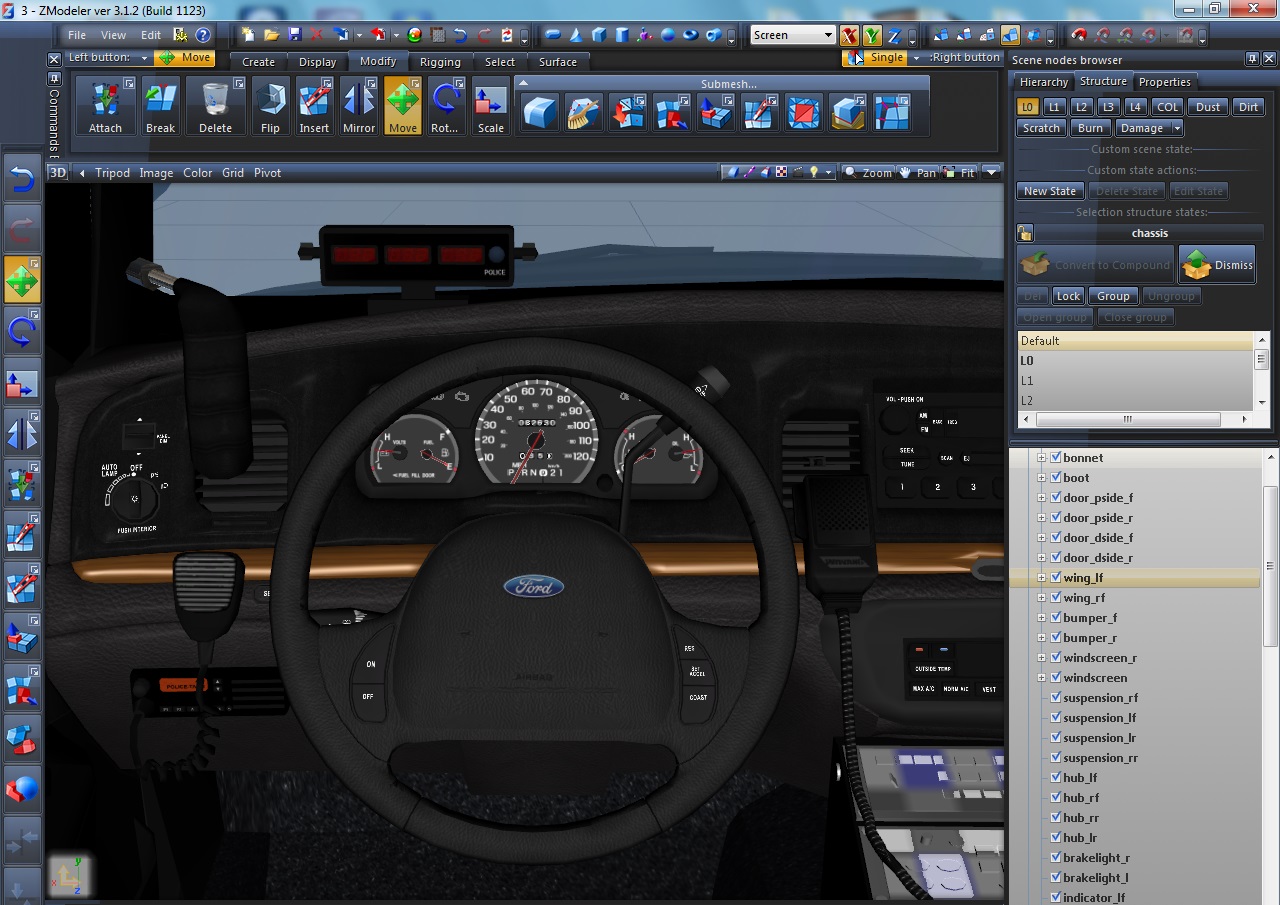
Task: Open the Edit menu
Action: pos(150,35)
